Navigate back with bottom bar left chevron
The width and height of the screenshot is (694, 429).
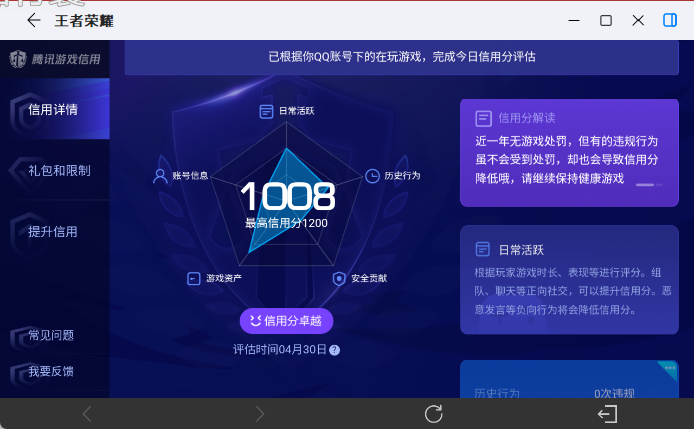pyautogui.click(x=87, y=414)
